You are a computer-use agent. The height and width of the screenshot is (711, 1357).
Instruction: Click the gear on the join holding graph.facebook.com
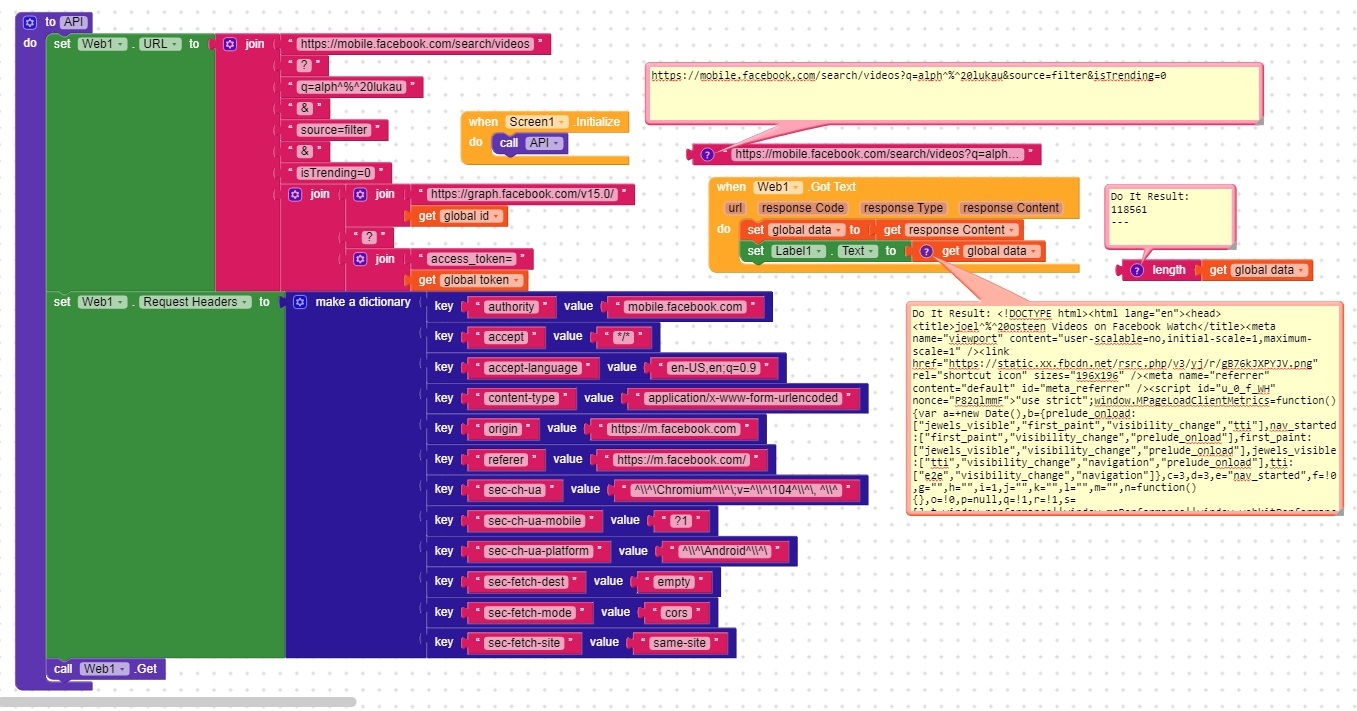tap(360, 194)
